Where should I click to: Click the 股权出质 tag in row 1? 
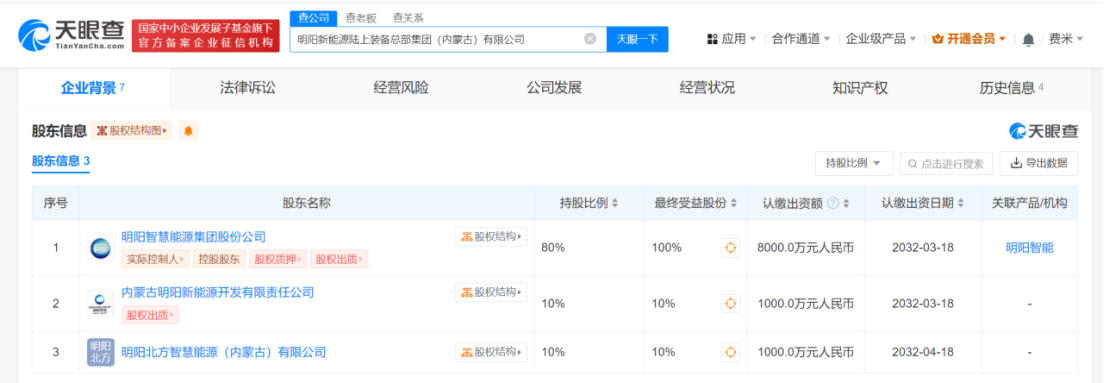tap(339, 259)
